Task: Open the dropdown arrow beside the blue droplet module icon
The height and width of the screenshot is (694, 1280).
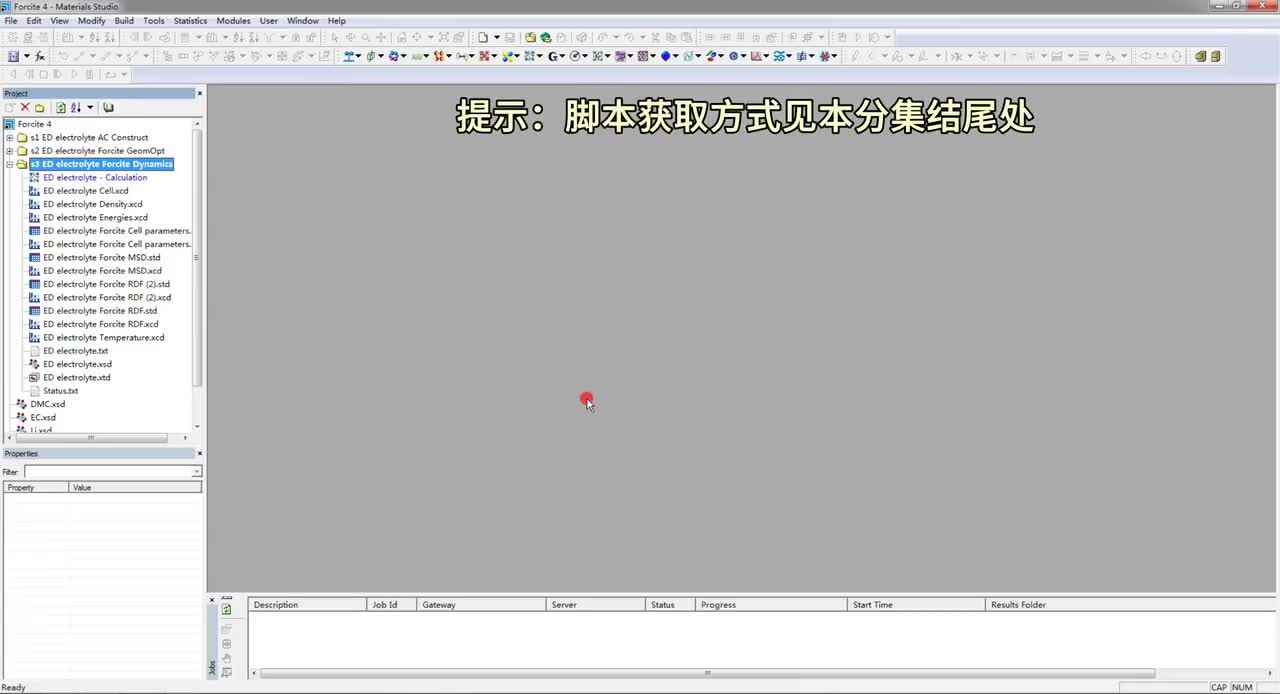Action: (x=676, y=56)
